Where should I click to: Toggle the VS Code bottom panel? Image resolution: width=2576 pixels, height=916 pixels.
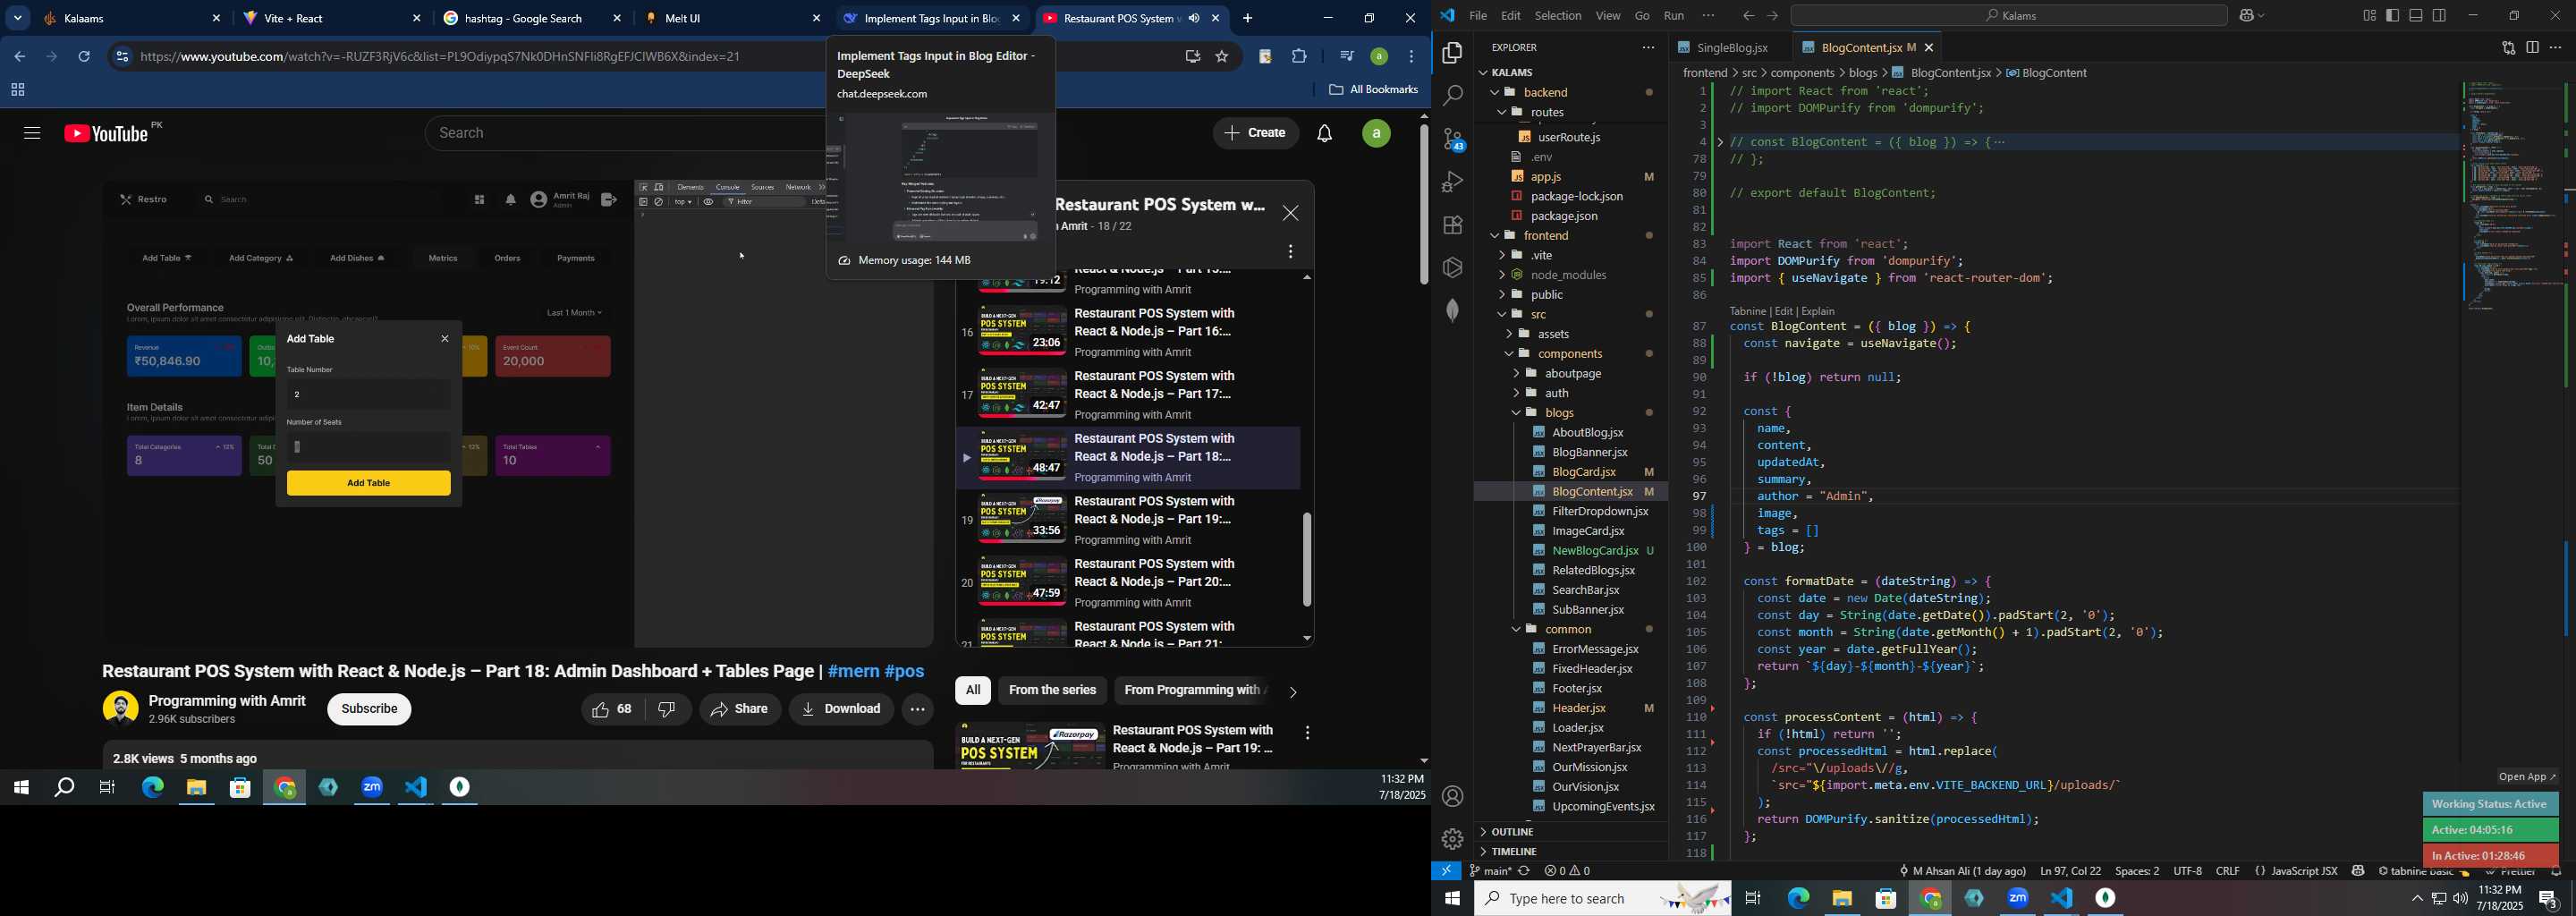pyautogui.click(x=2416, y=16)
